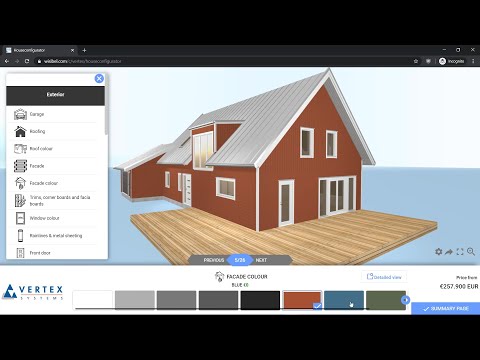Image resolution: width=480 pixels, height=360 pixels.
Task: Open the SUMMARY PAGE button
Action: click(x=446, y=309)
